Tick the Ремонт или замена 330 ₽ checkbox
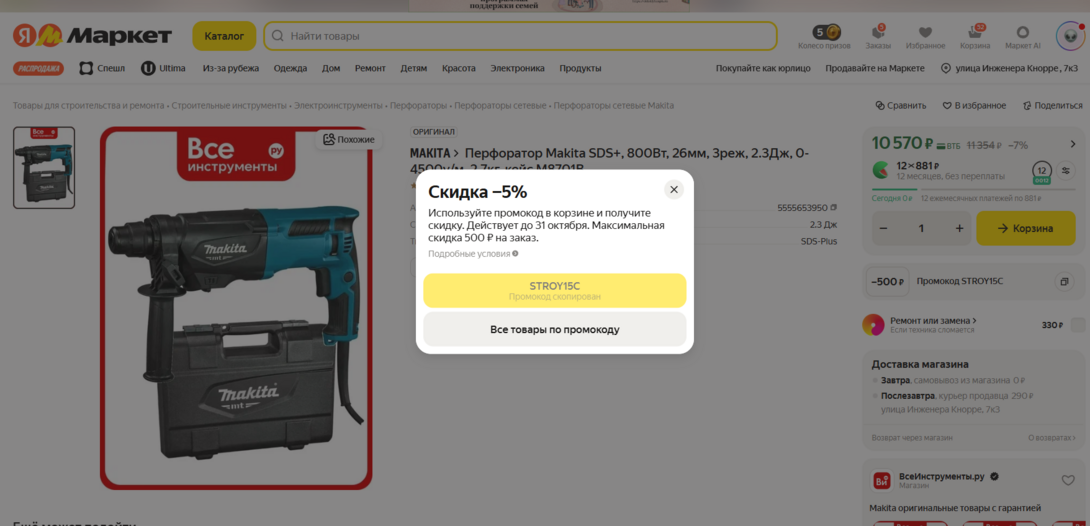This screenshot has height=526, width=1090. [1077, 324]
